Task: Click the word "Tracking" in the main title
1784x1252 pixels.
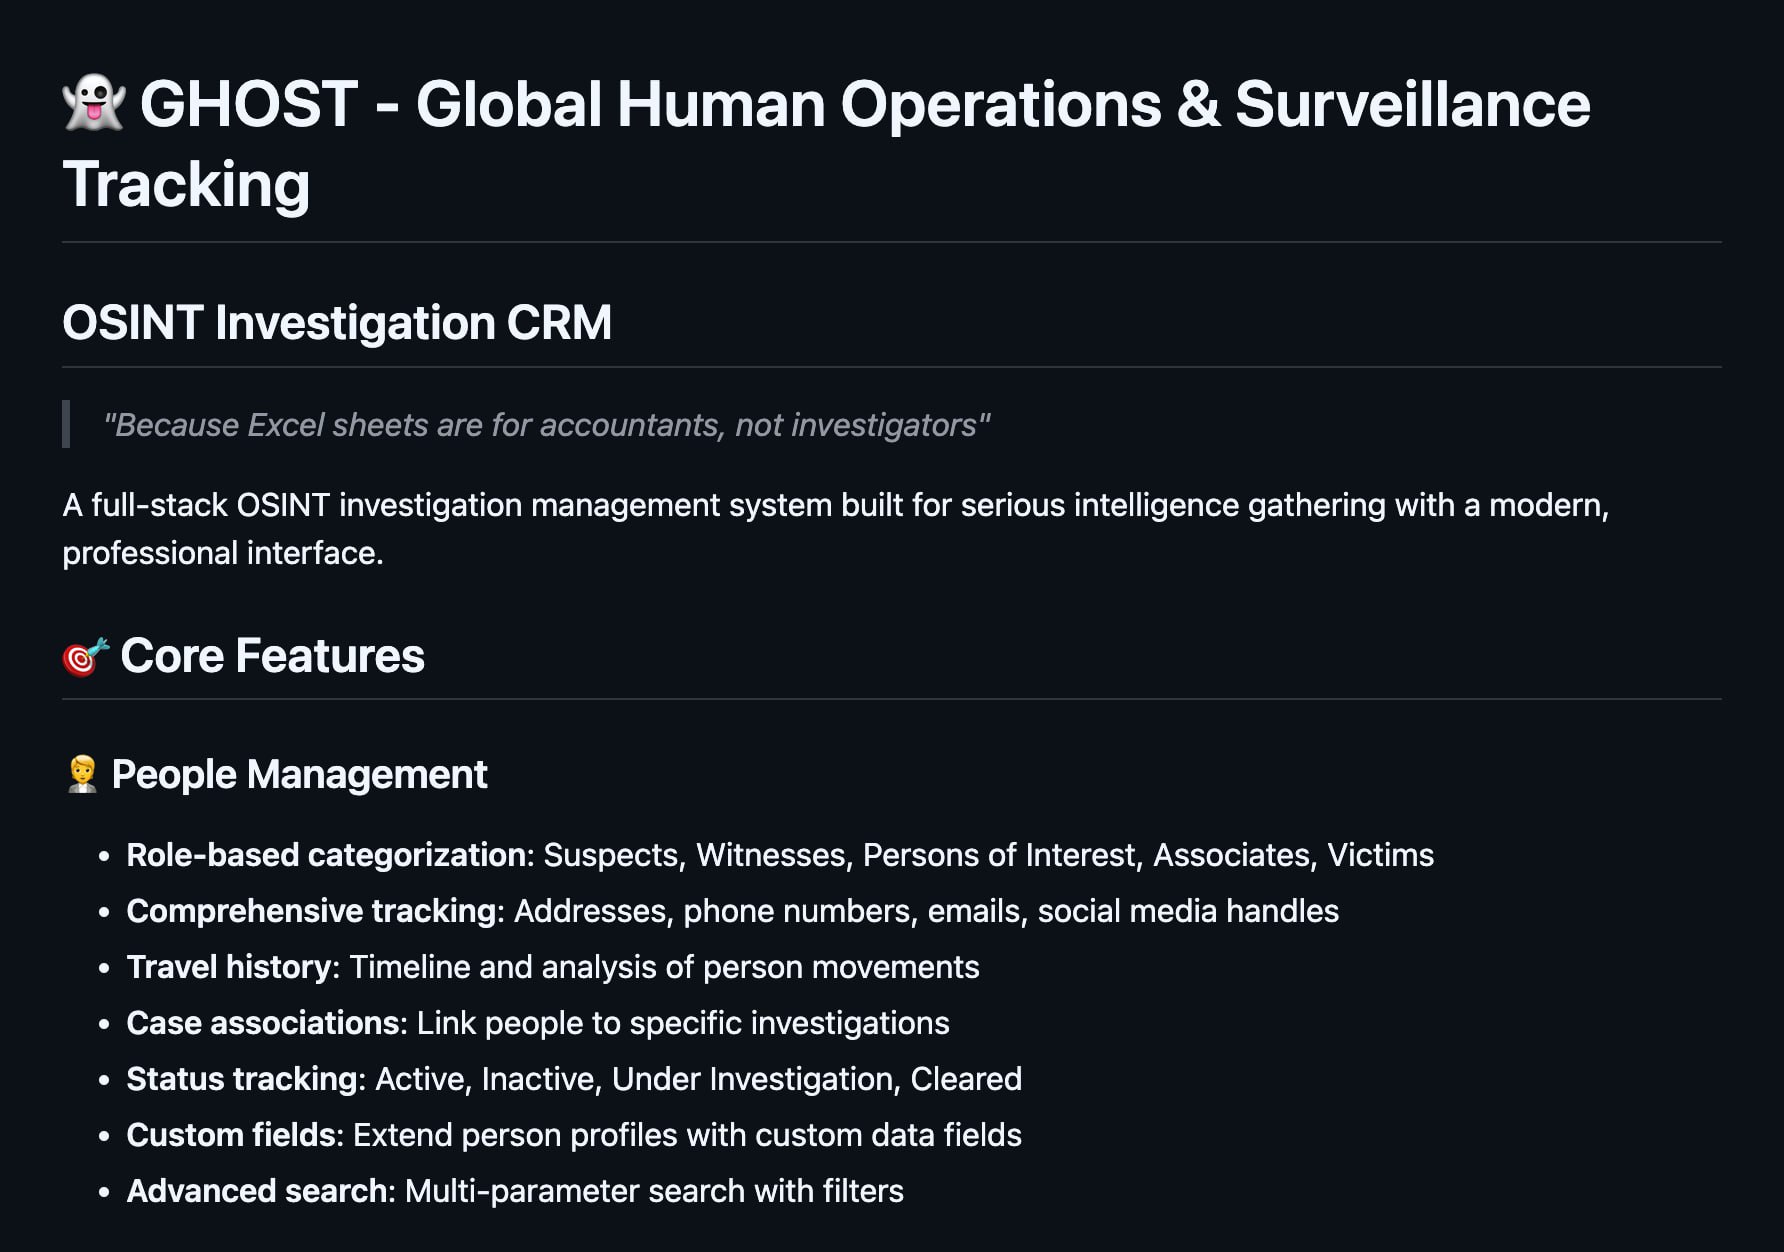Action: click(x=186, y=185)
